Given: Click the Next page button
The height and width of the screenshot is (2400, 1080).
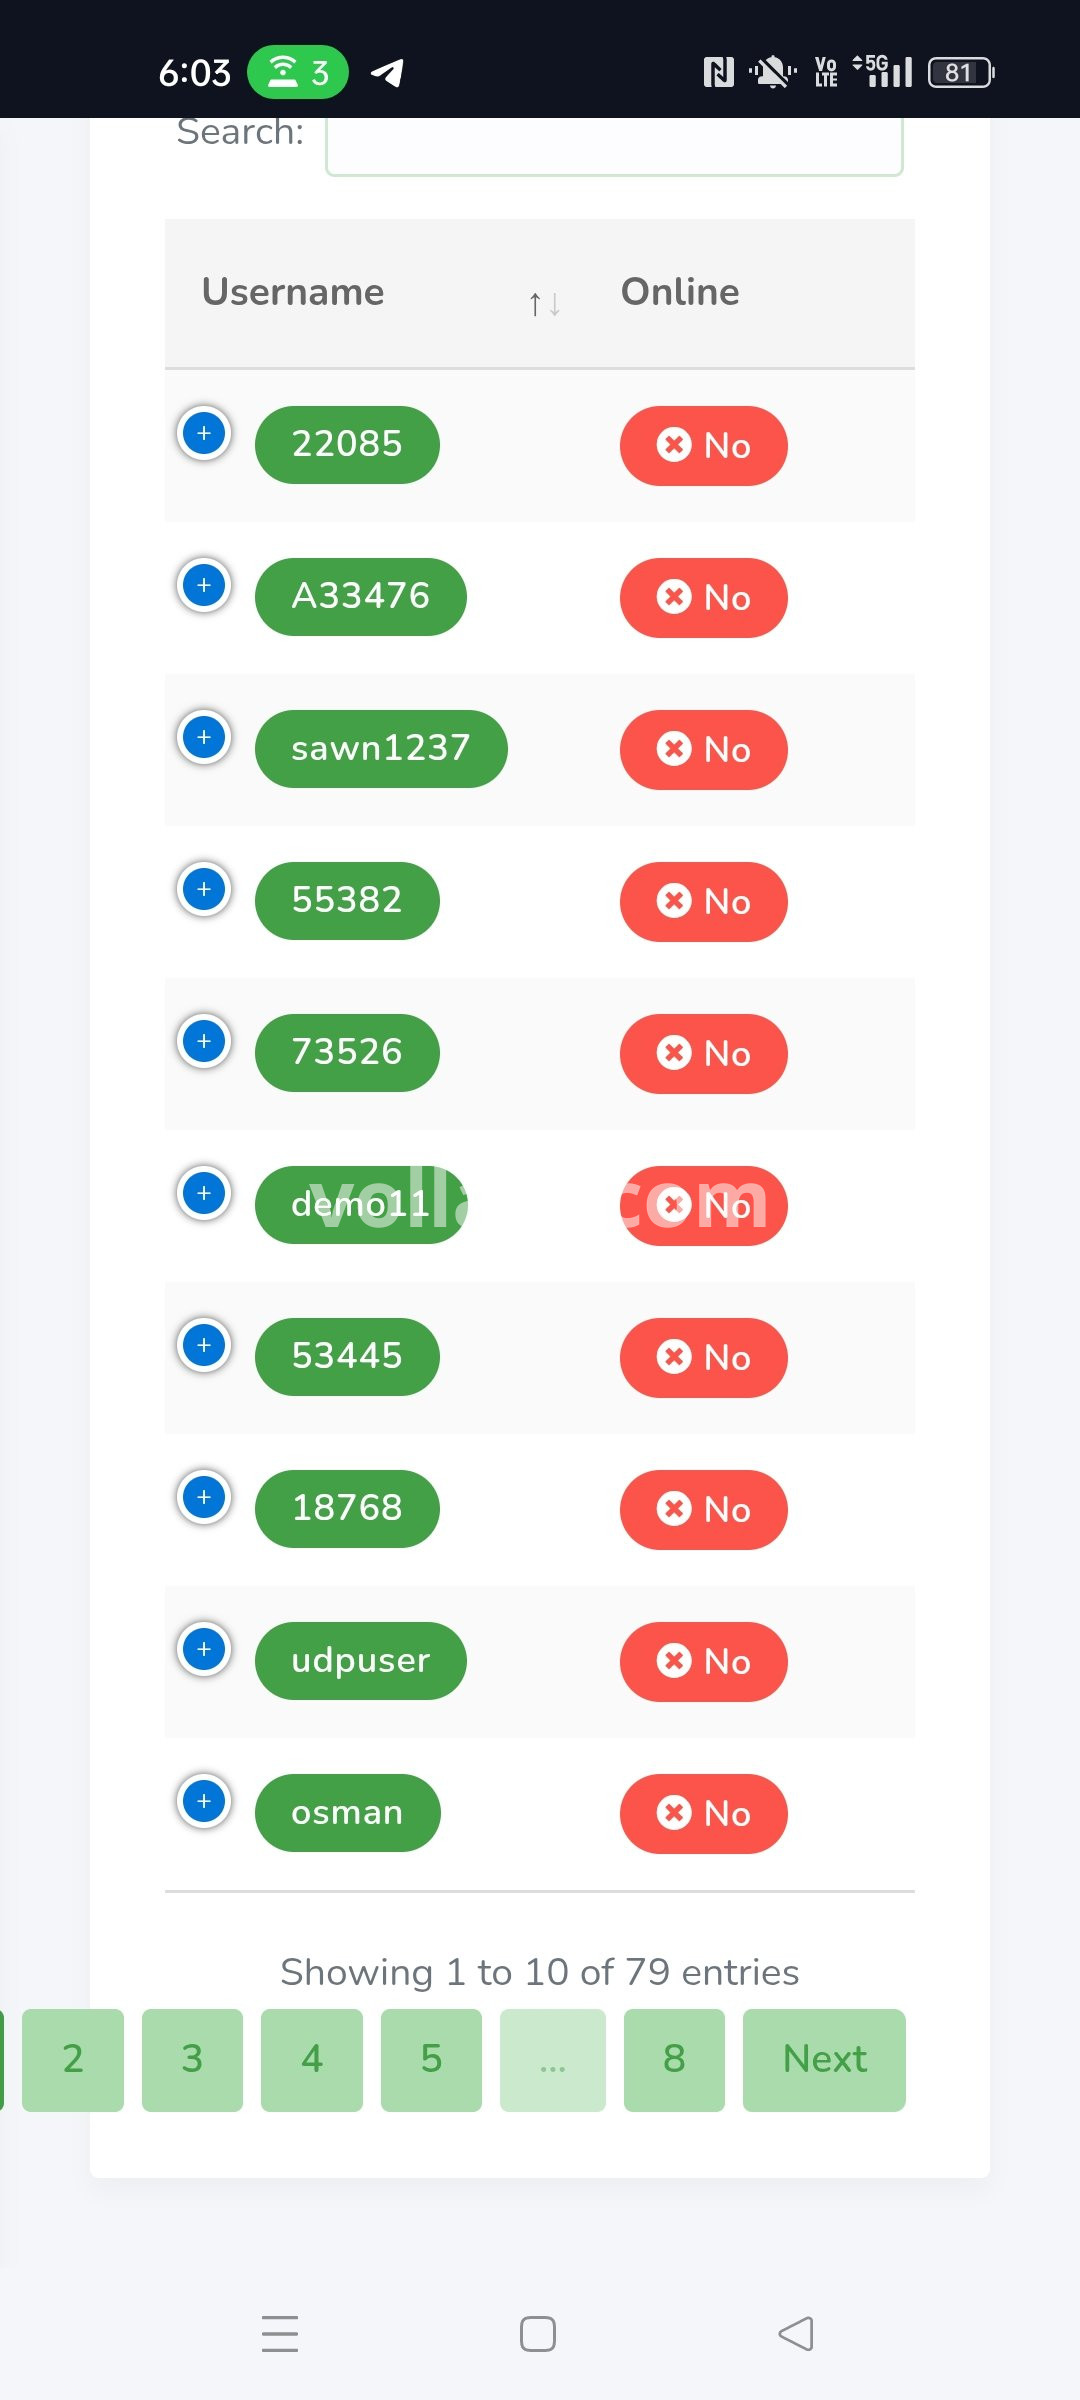Looking at the screenshot, I should pyautogui.click(x=824, y=2060).
